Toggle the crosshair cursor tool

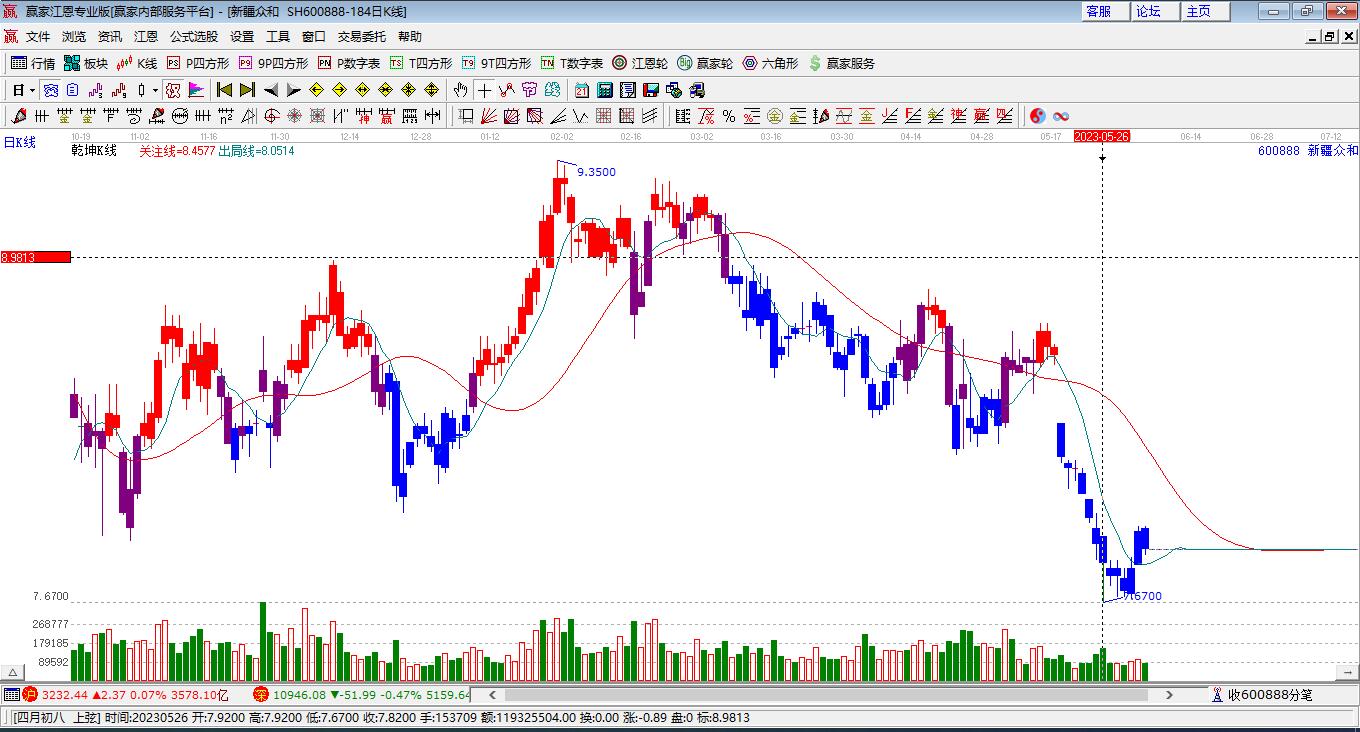point(484,90)
